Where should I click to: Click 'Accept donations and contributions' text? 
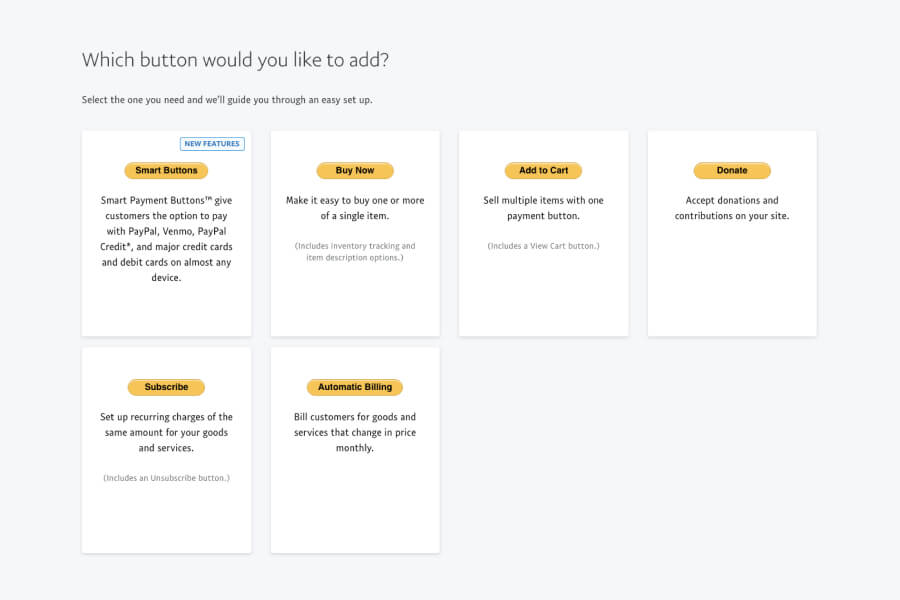(x=732, y=208)
